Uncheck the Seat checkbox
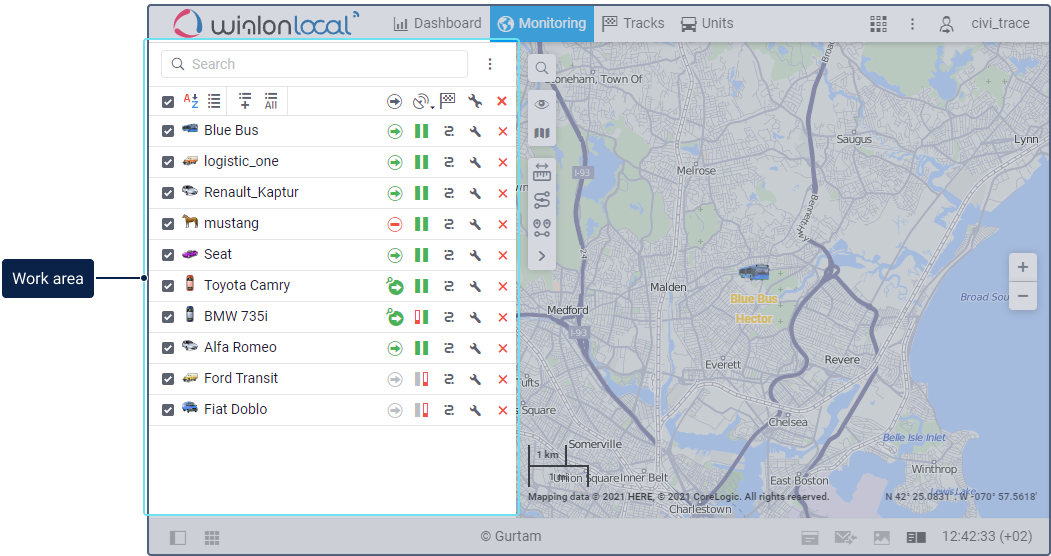Viewport: 1051px width, 556px height. tap(168, 255)
